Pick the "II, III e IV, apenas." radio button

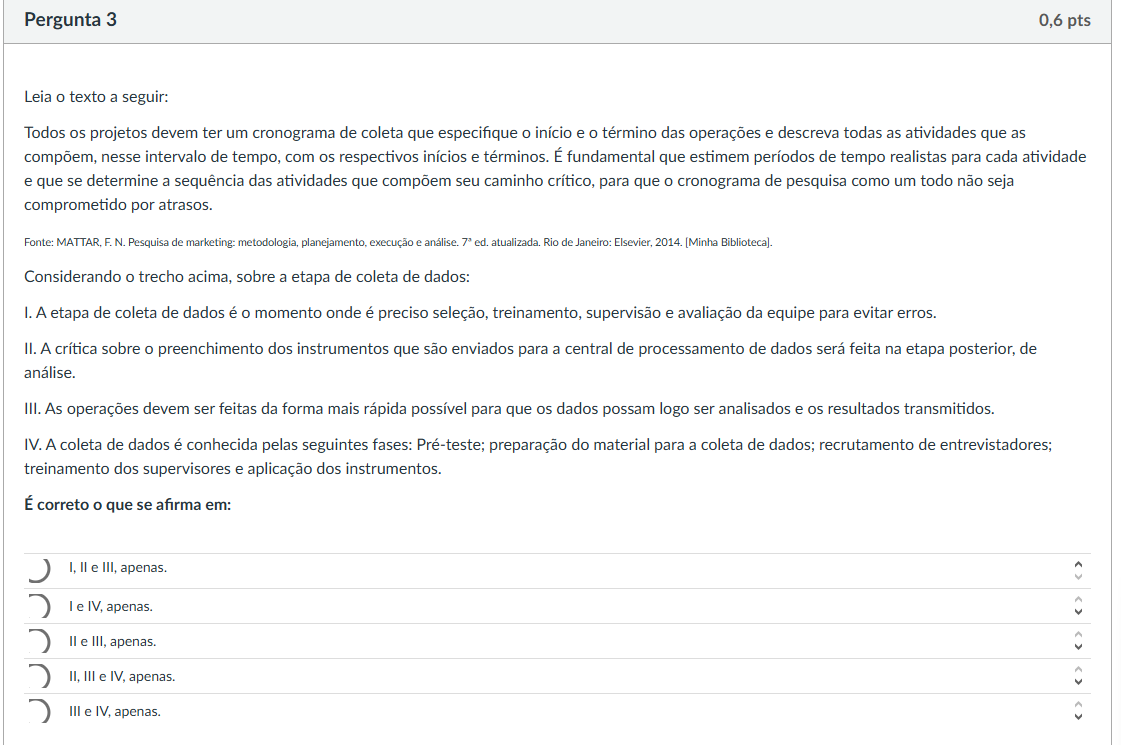click(x=37, y=676)
